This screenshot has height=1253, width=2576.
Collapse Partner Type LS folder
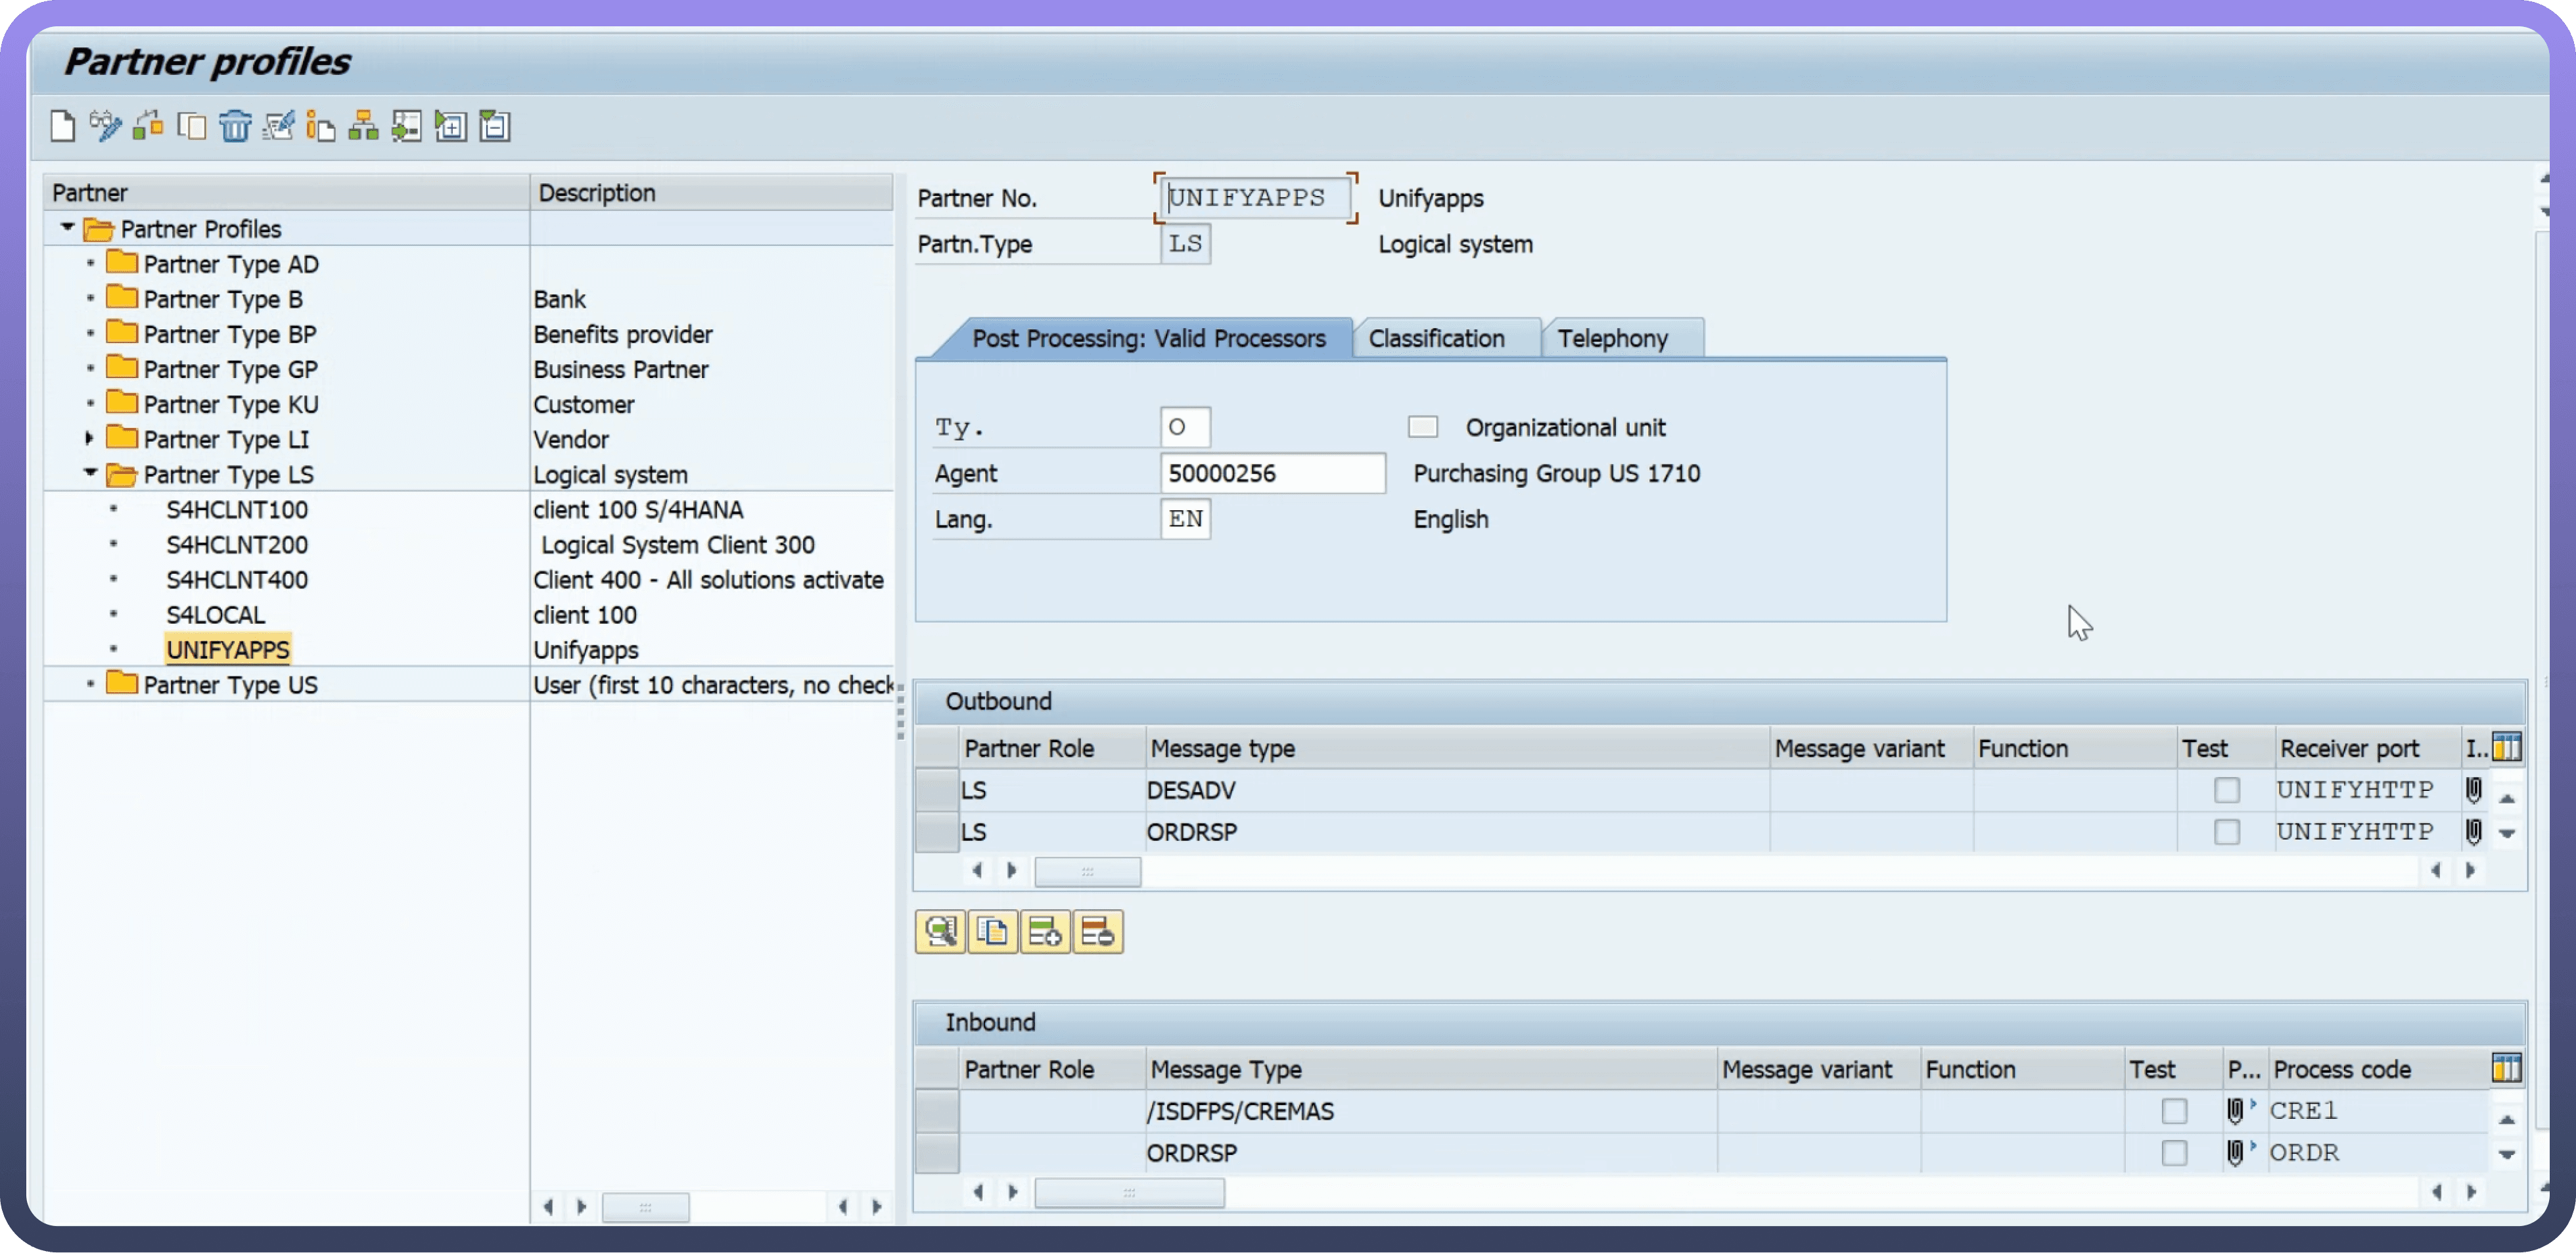coord(90,473)
